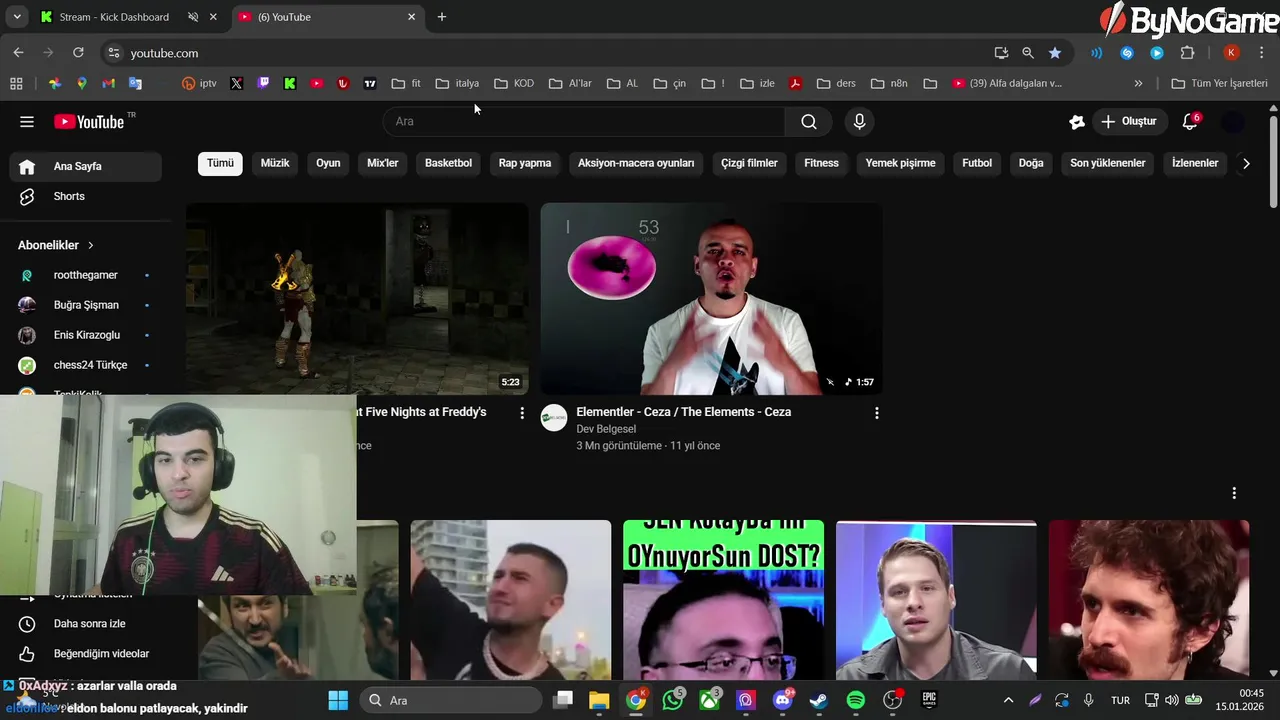Viewport: 1280px width, 720px height.
Task: Show more category chips with right arrow
Action: tap(1246, 163)
